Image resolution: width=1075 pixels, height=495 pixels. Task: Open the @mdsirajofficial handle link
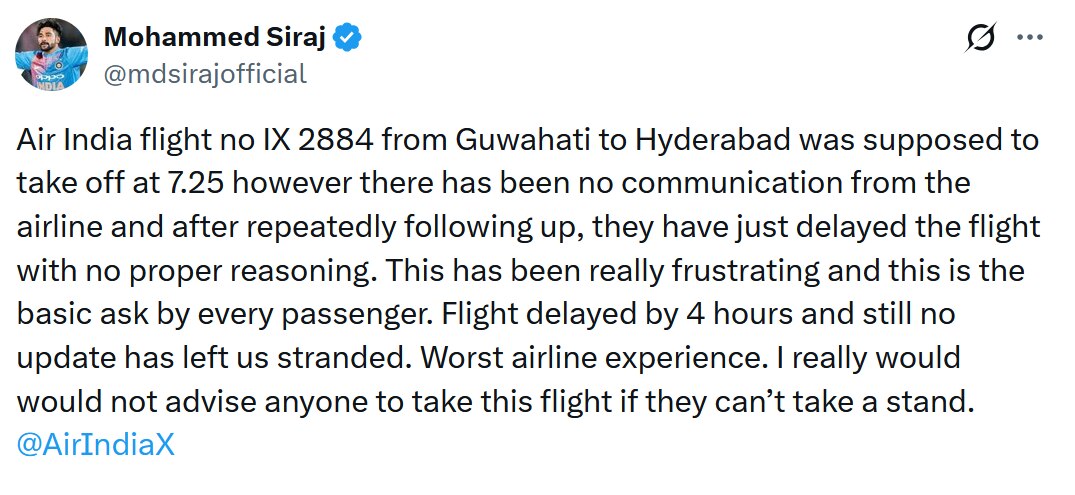pyautogui.click(x=205, y=73)
